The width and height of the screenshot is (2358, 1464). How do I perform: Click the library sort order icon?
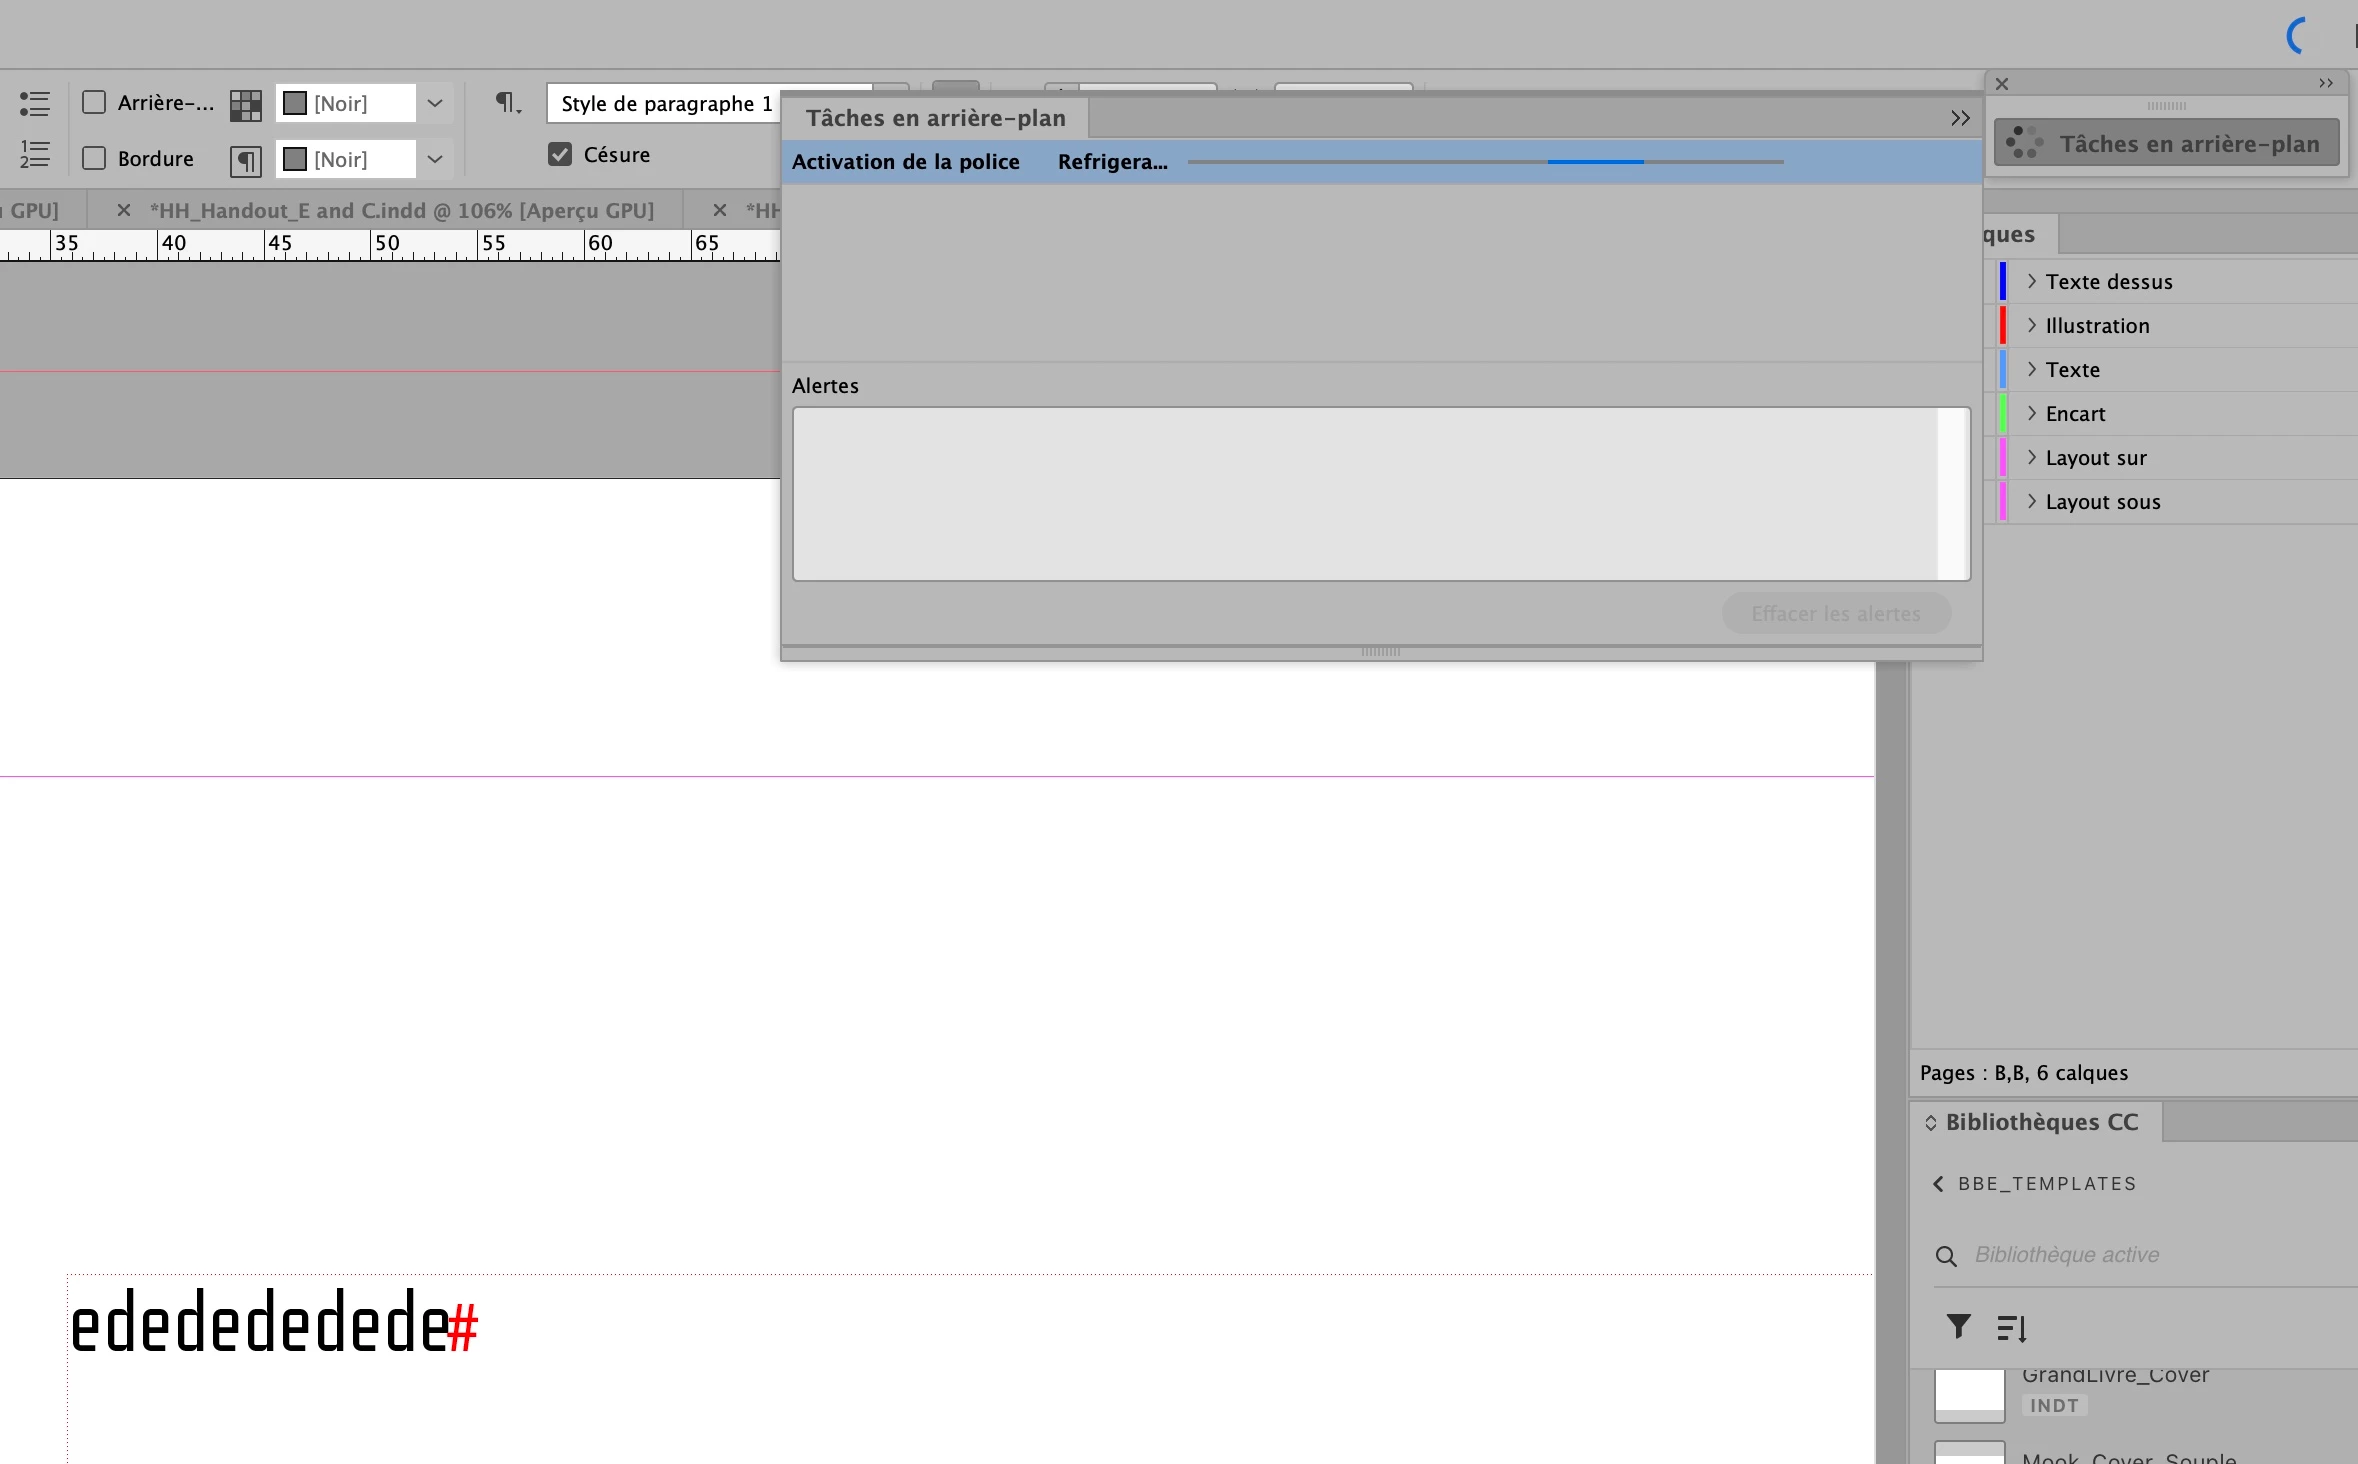pyautogui.click(x=2011, y=1328)
